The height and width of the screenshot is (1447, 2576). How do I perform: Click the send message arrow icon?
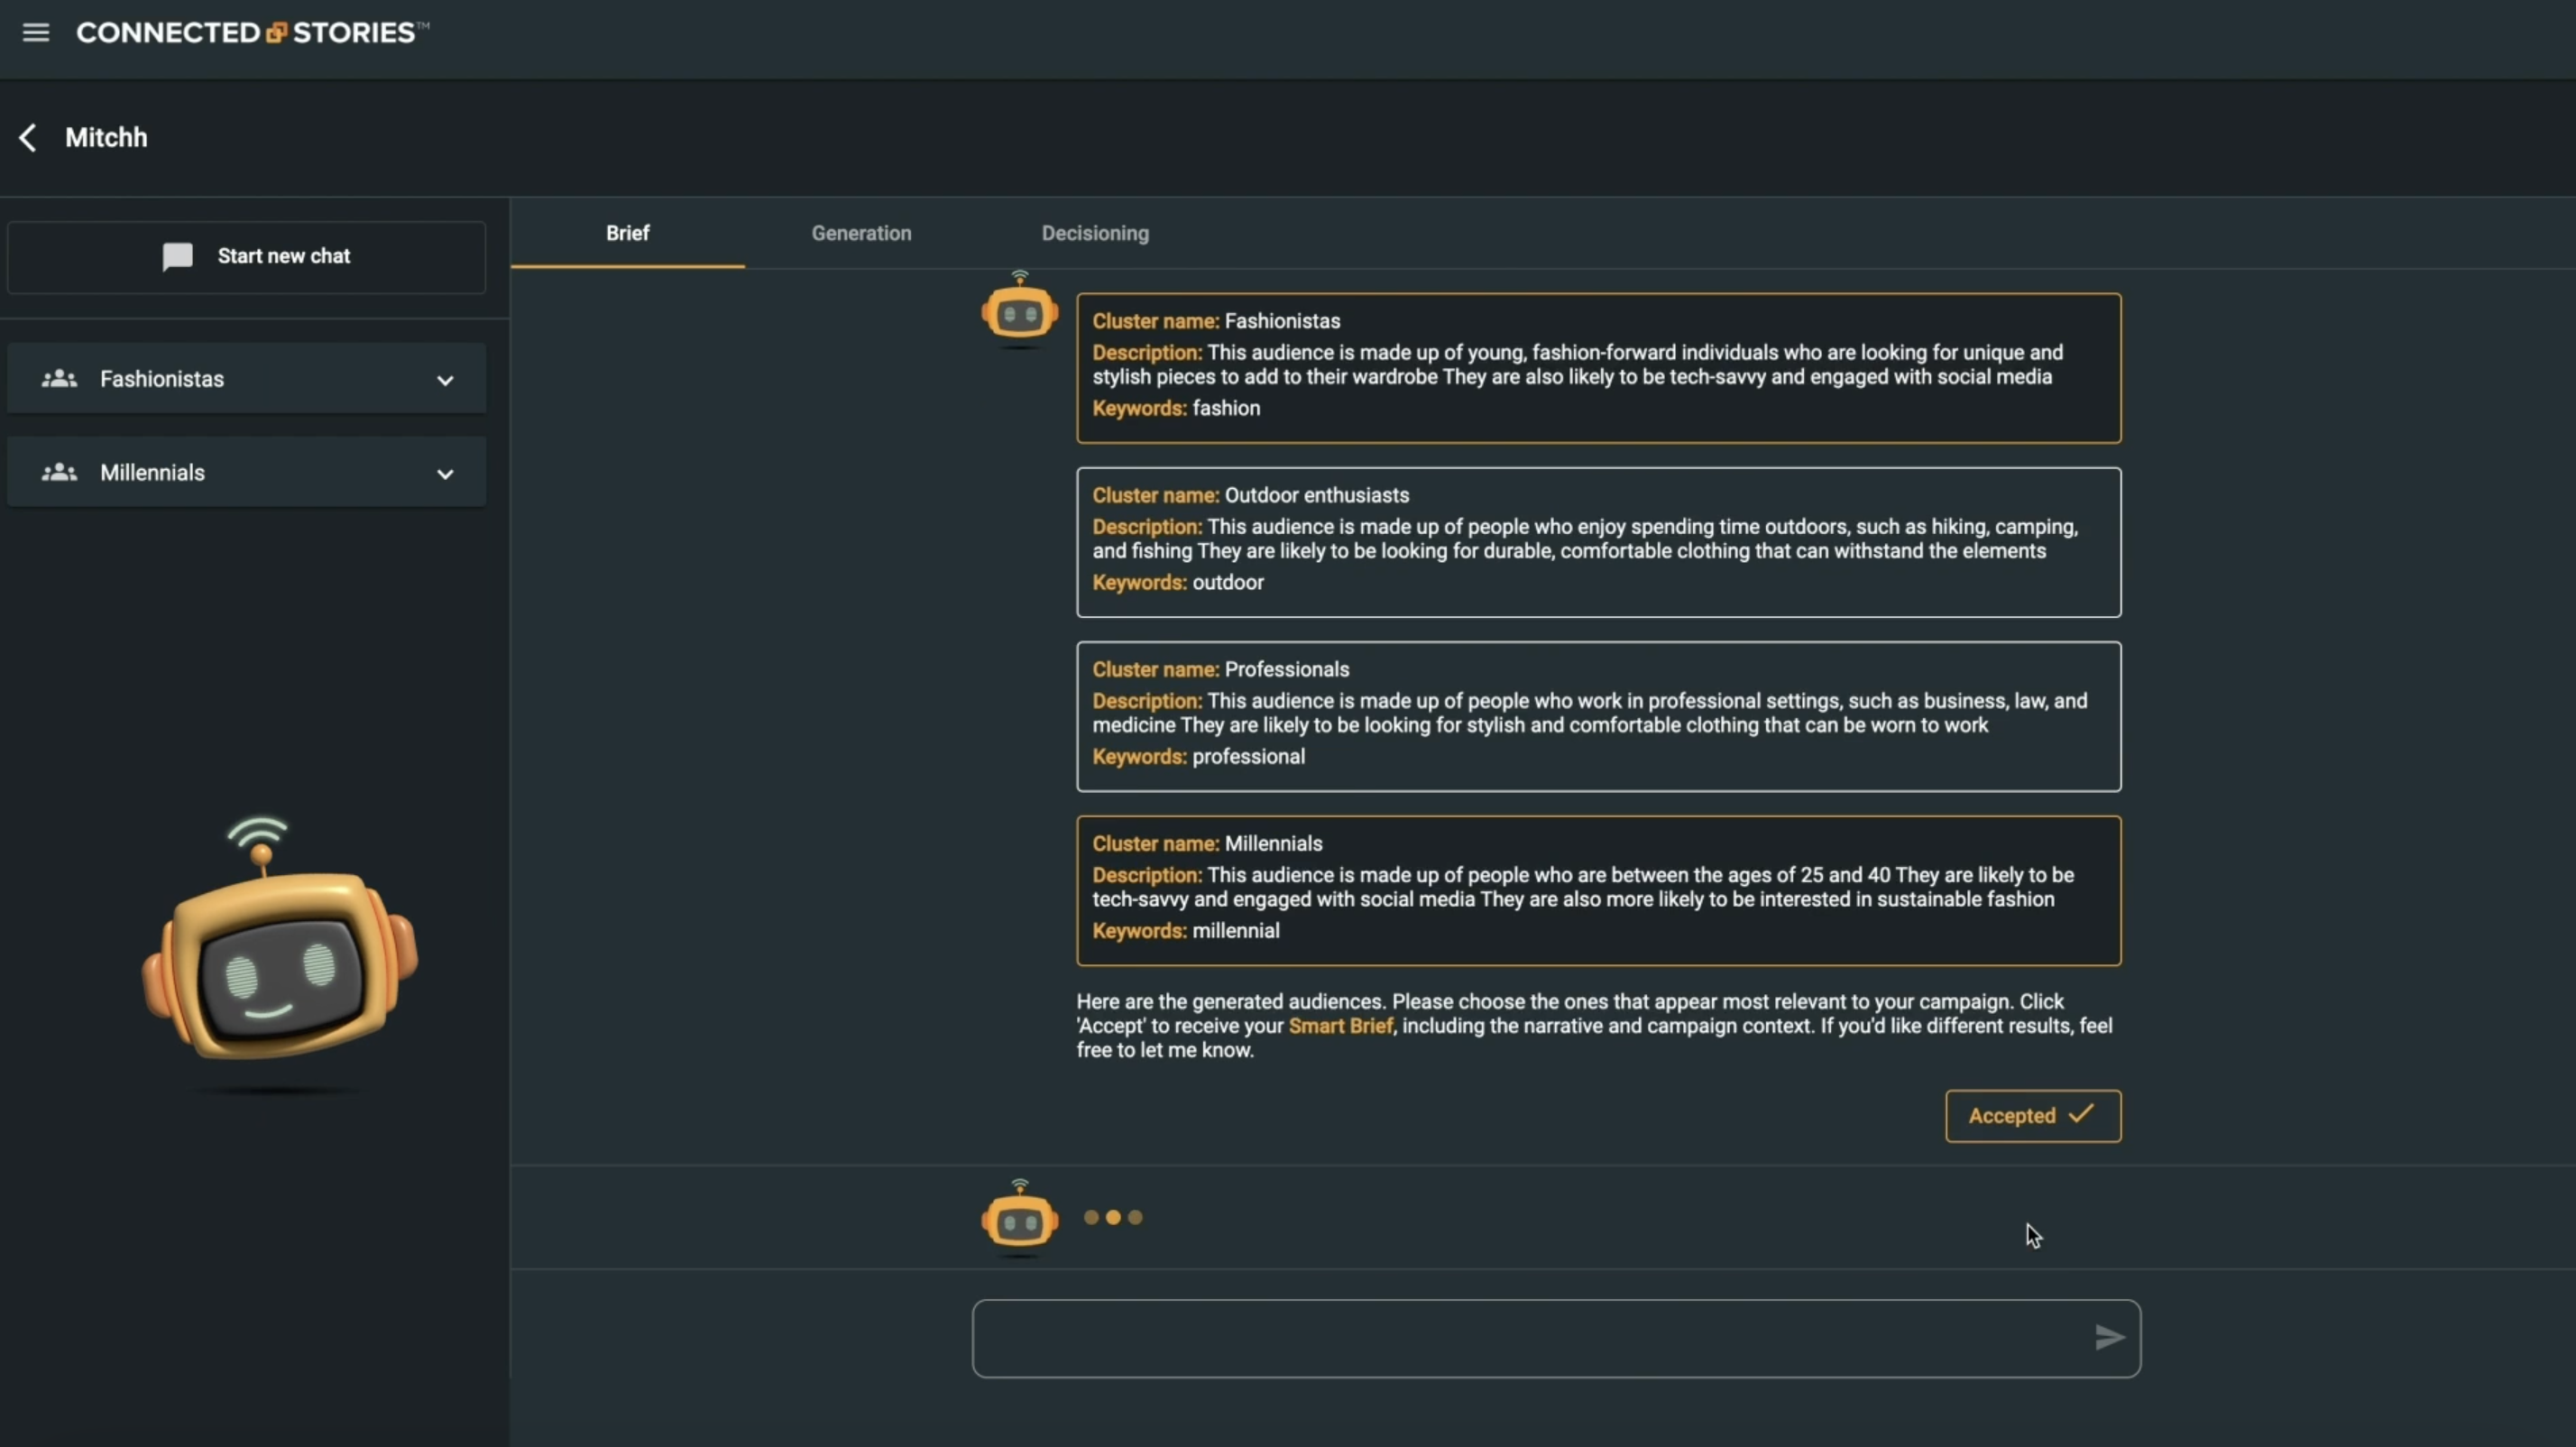pos(2108,1337)
